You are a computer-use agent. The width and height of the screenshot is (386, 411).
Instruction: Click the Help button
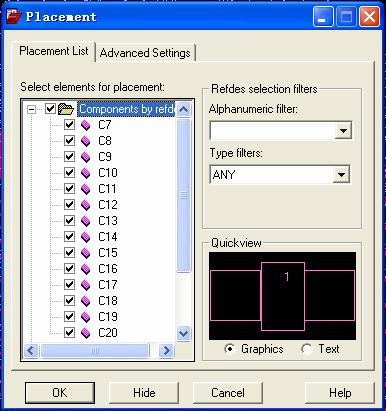[340, 393]
